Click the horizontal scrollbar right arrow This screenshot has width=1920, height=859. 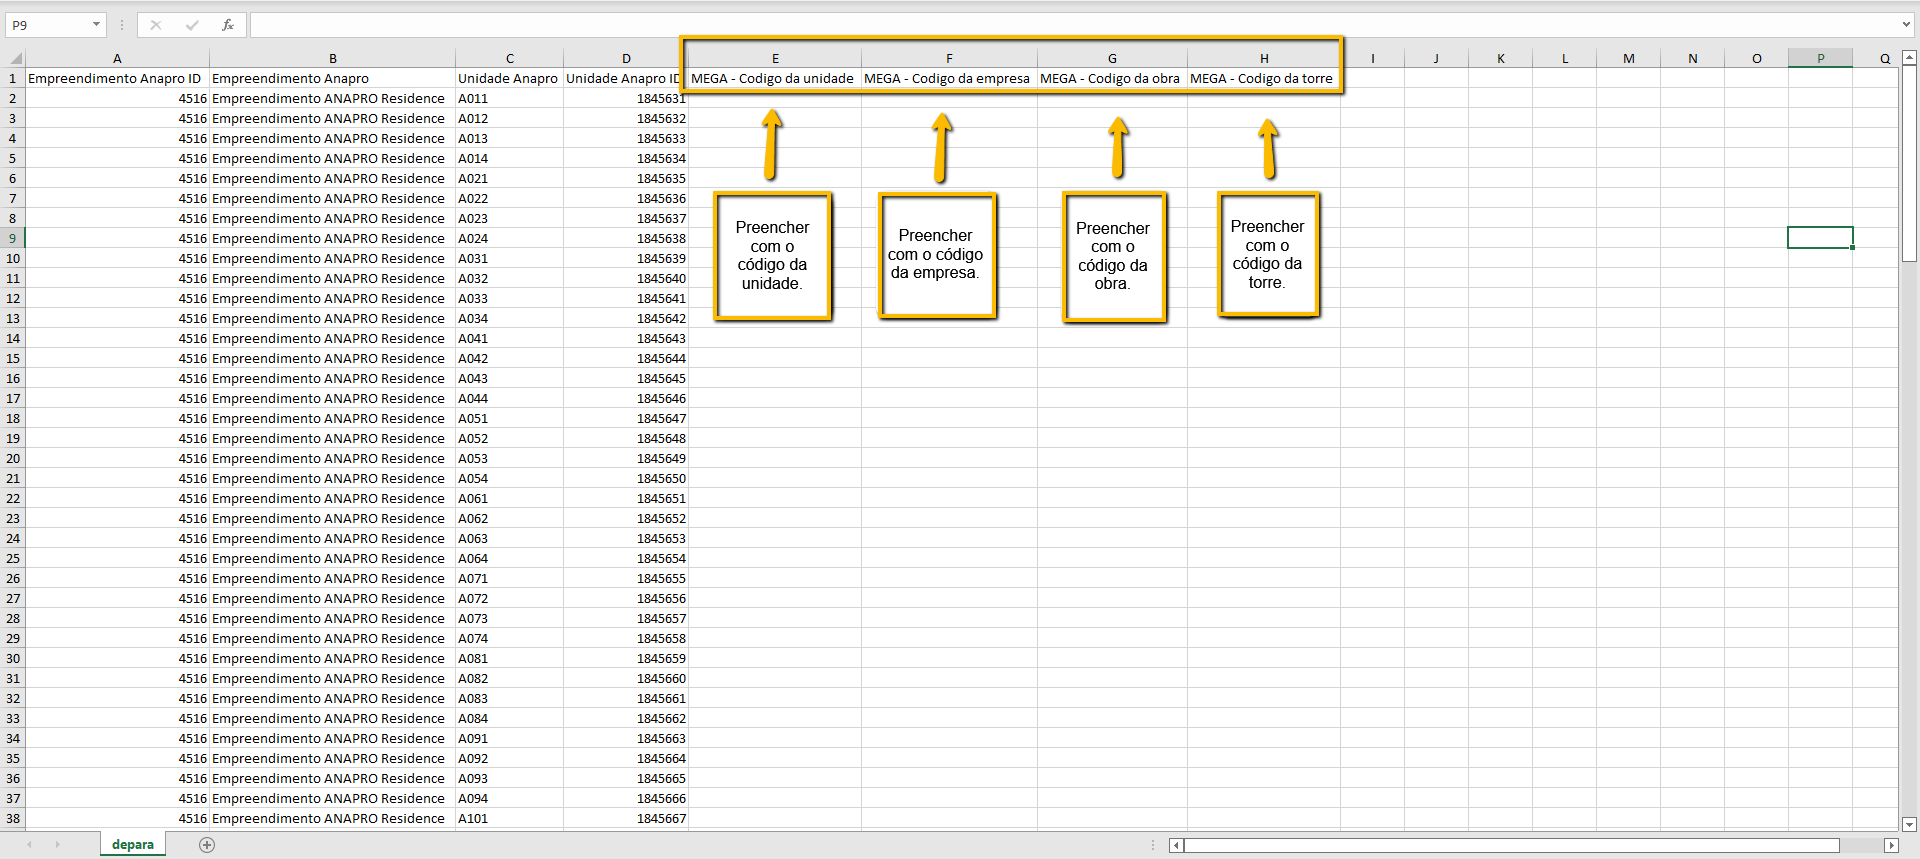[1890, 846]
